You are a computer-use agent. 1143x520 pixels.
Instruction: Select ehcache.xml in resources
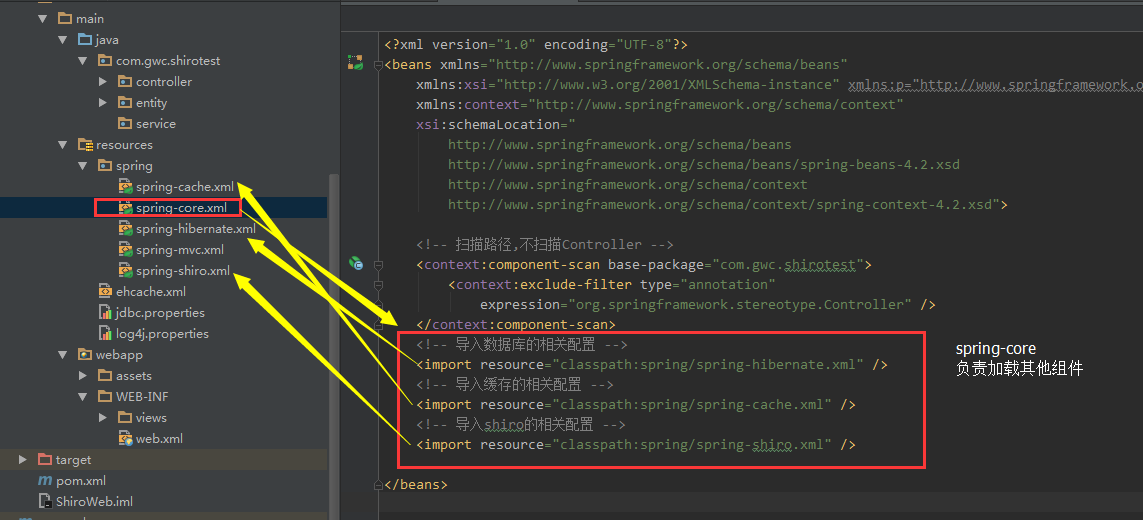pos(151,292)
